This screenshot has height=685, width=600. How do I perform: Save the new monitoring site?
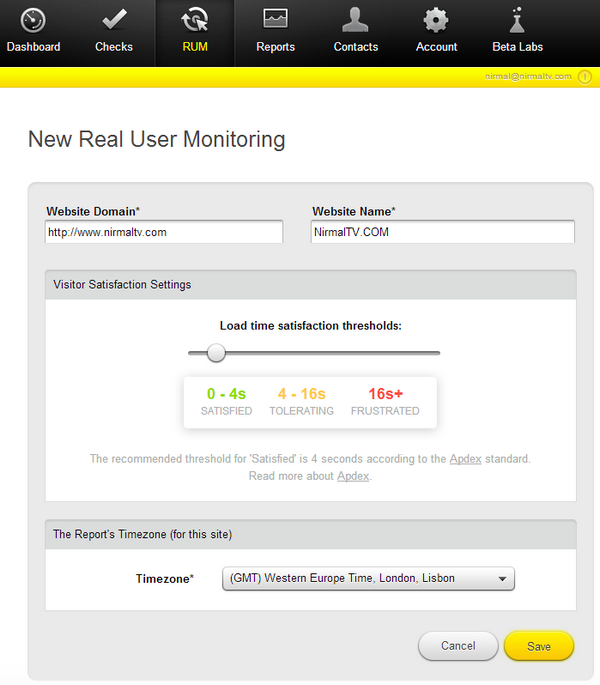click(x=538, y=646)
